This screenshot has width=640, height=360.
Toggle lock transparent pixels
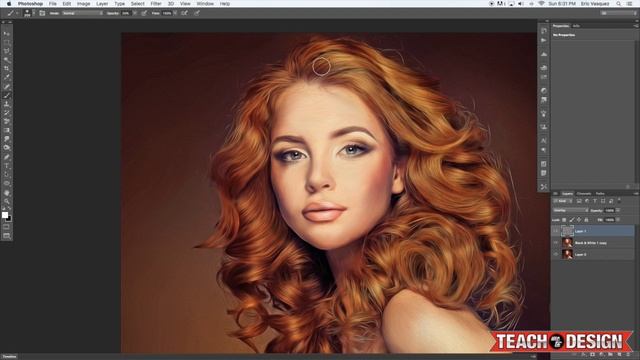coord(564,220)
